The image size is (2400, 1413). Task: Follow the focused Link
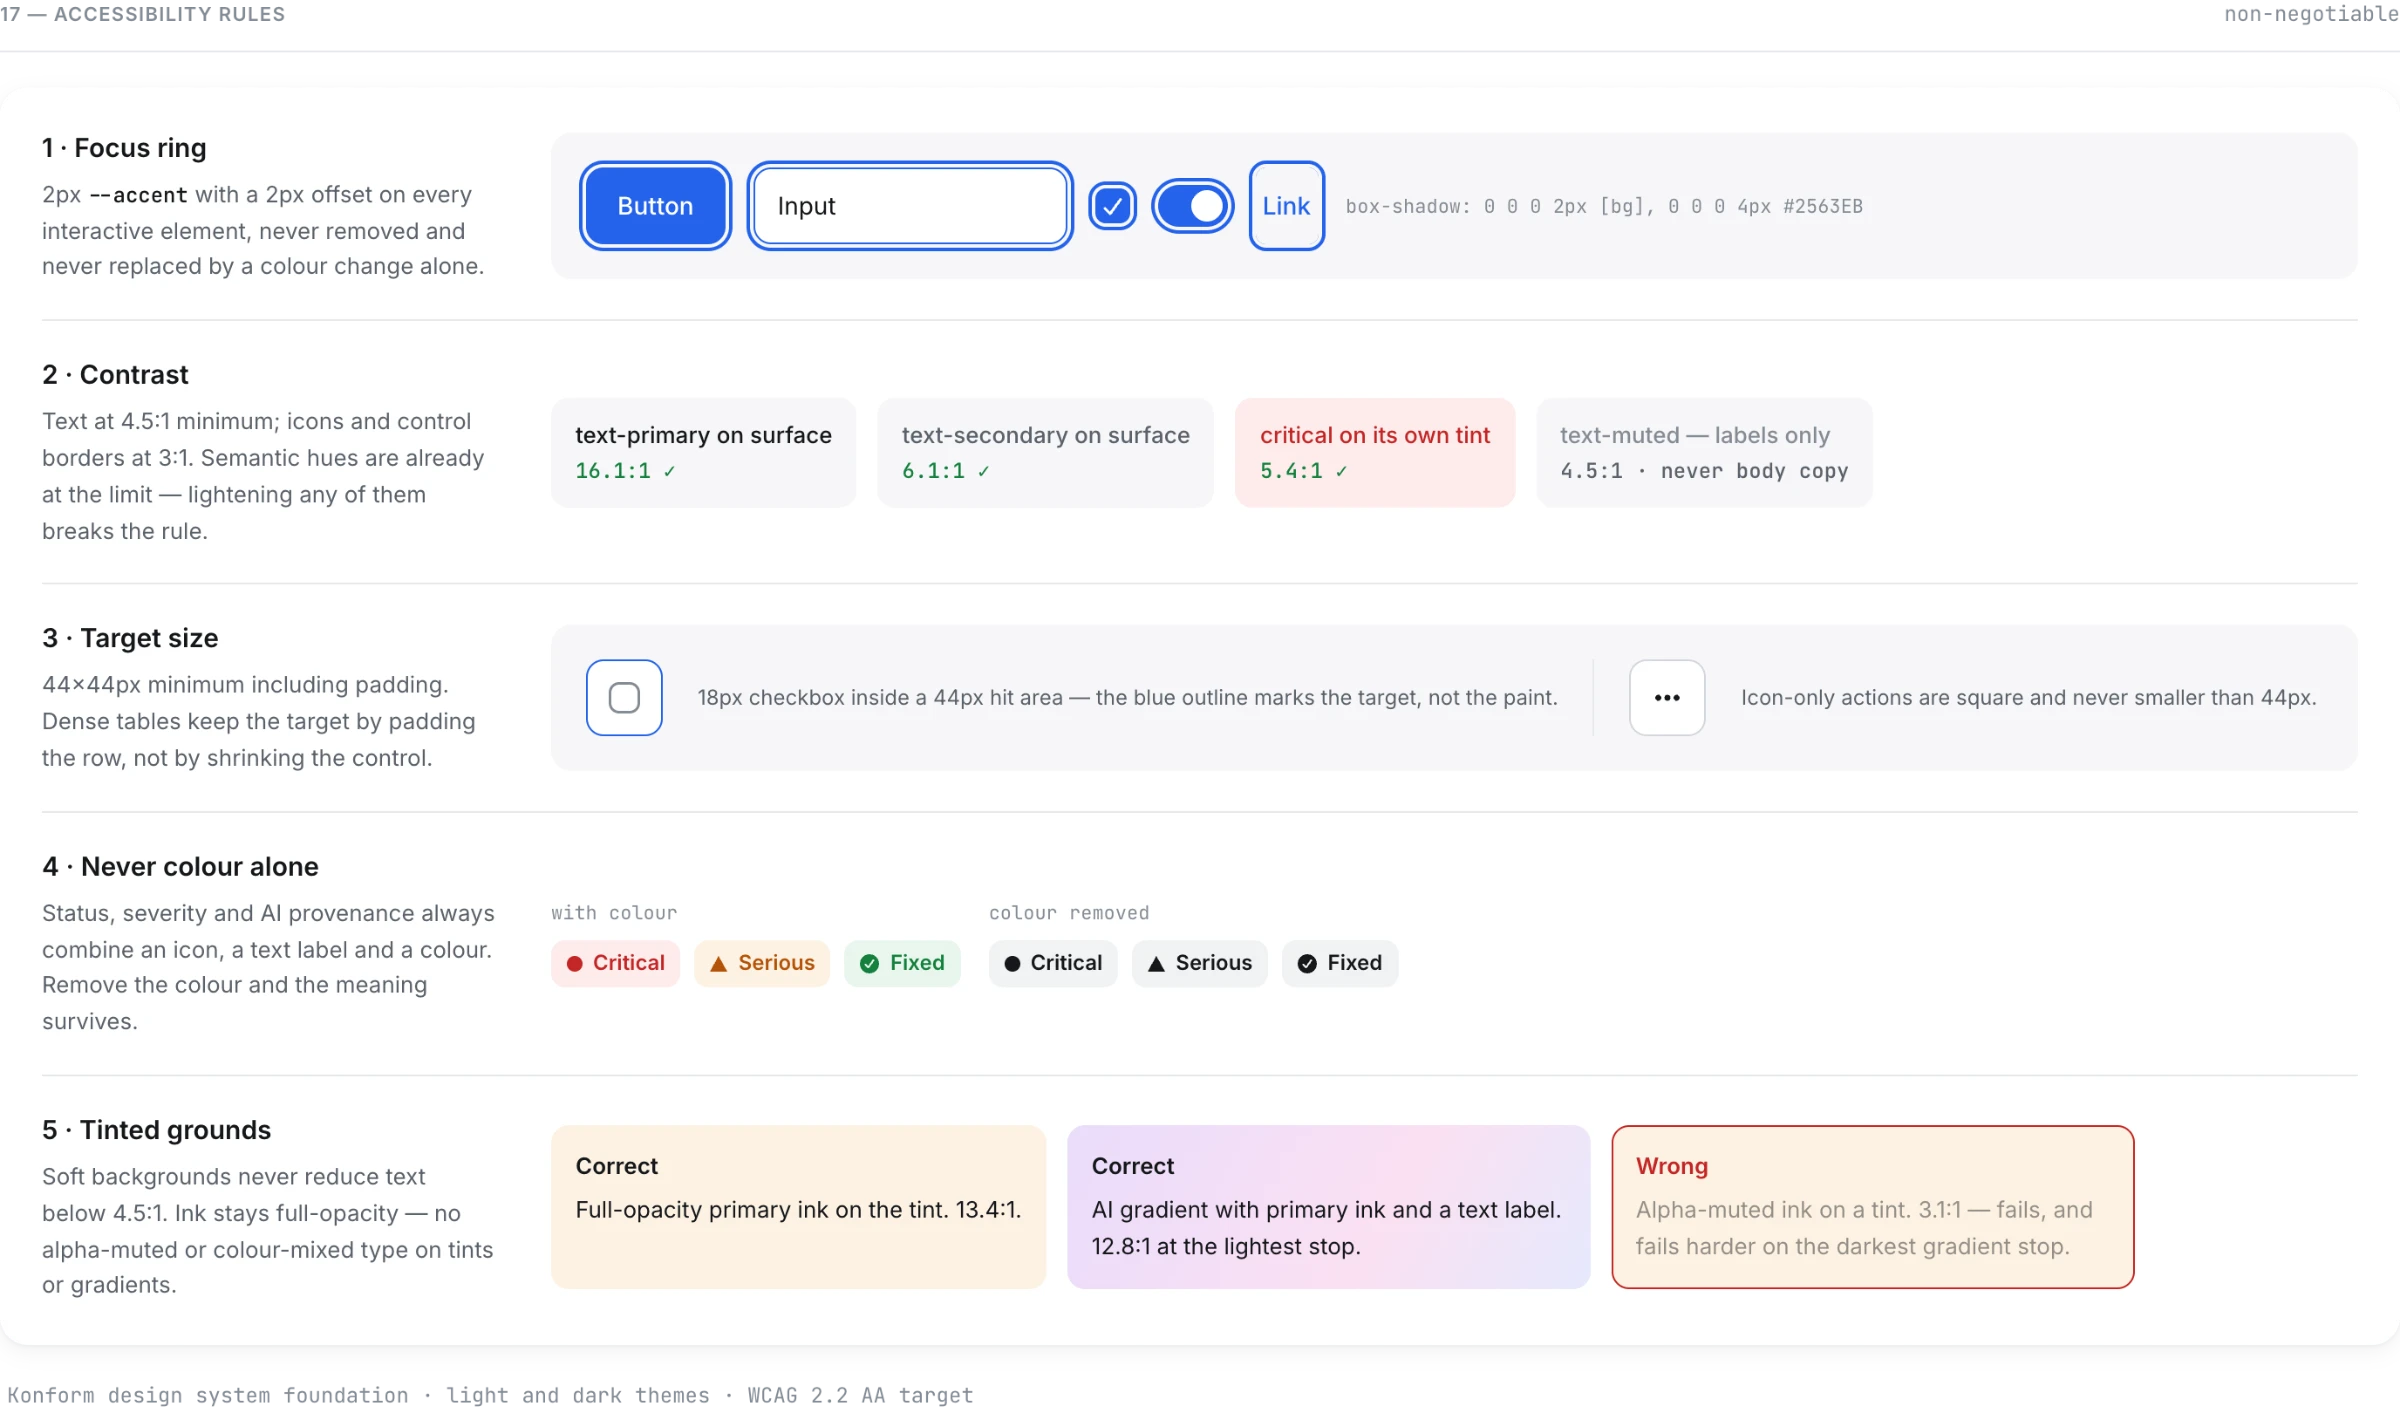tap(1286, 206)
